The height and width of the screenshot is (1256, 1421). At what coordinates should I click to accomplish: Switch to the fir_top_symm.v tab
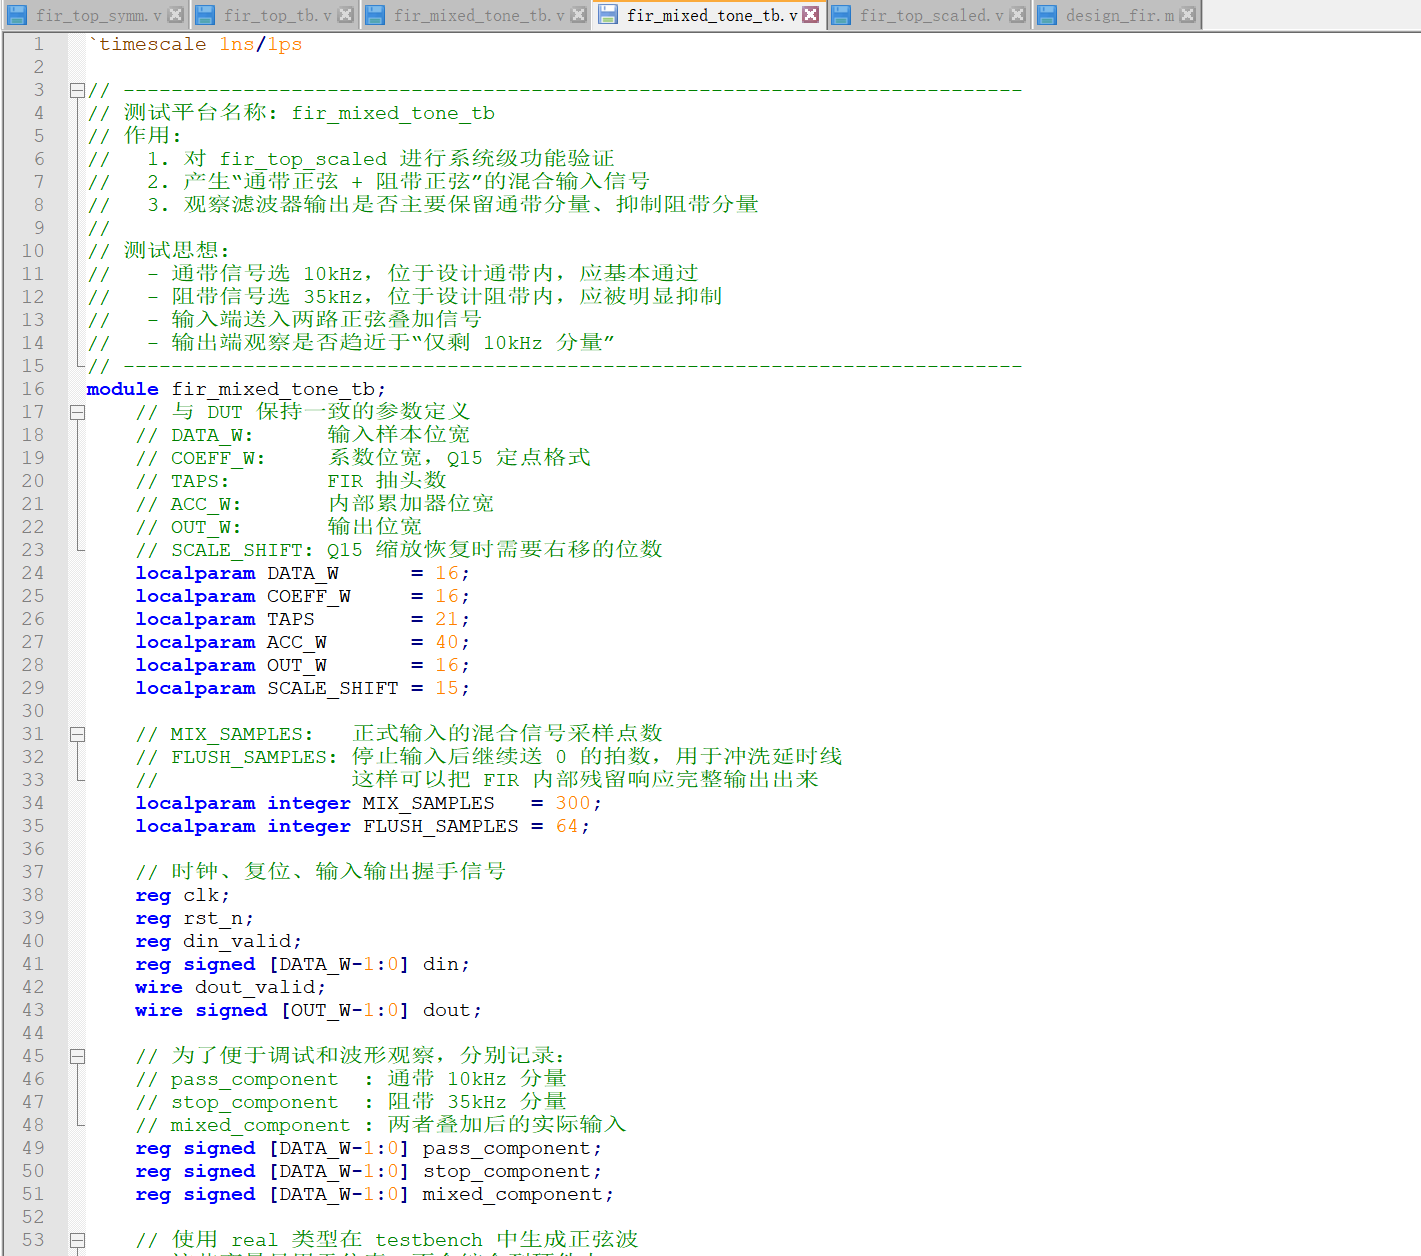point(98,16)
